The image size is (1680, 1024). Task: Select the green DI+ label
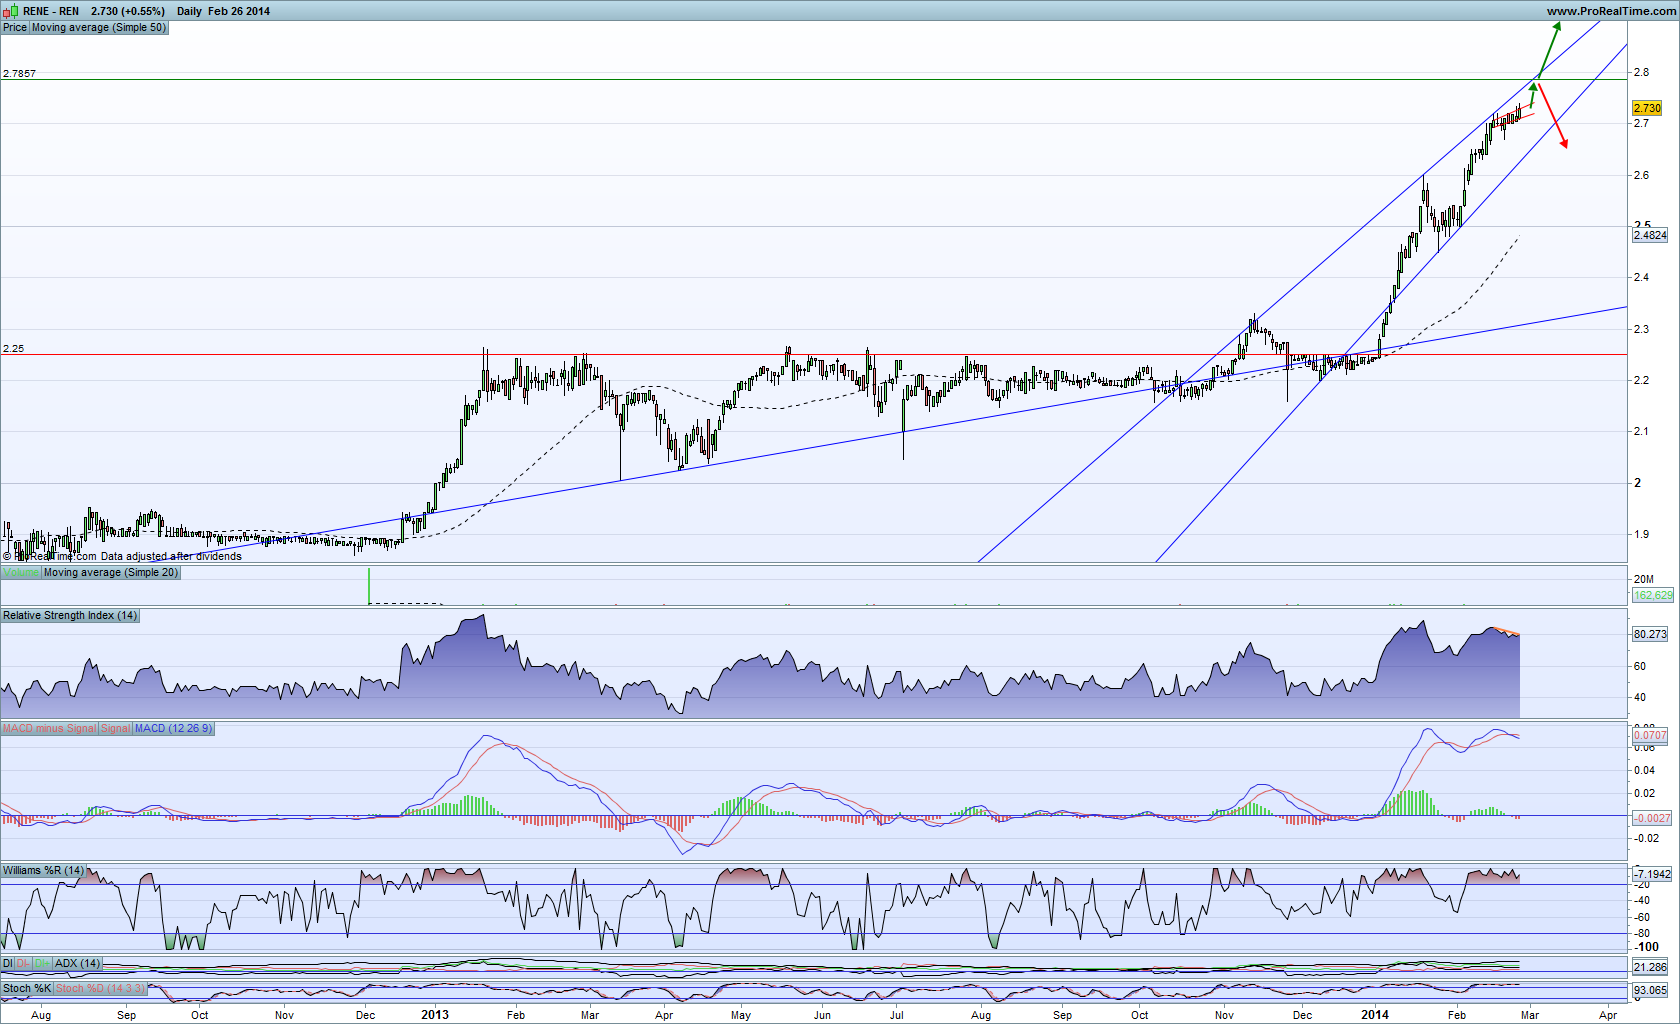43,963
